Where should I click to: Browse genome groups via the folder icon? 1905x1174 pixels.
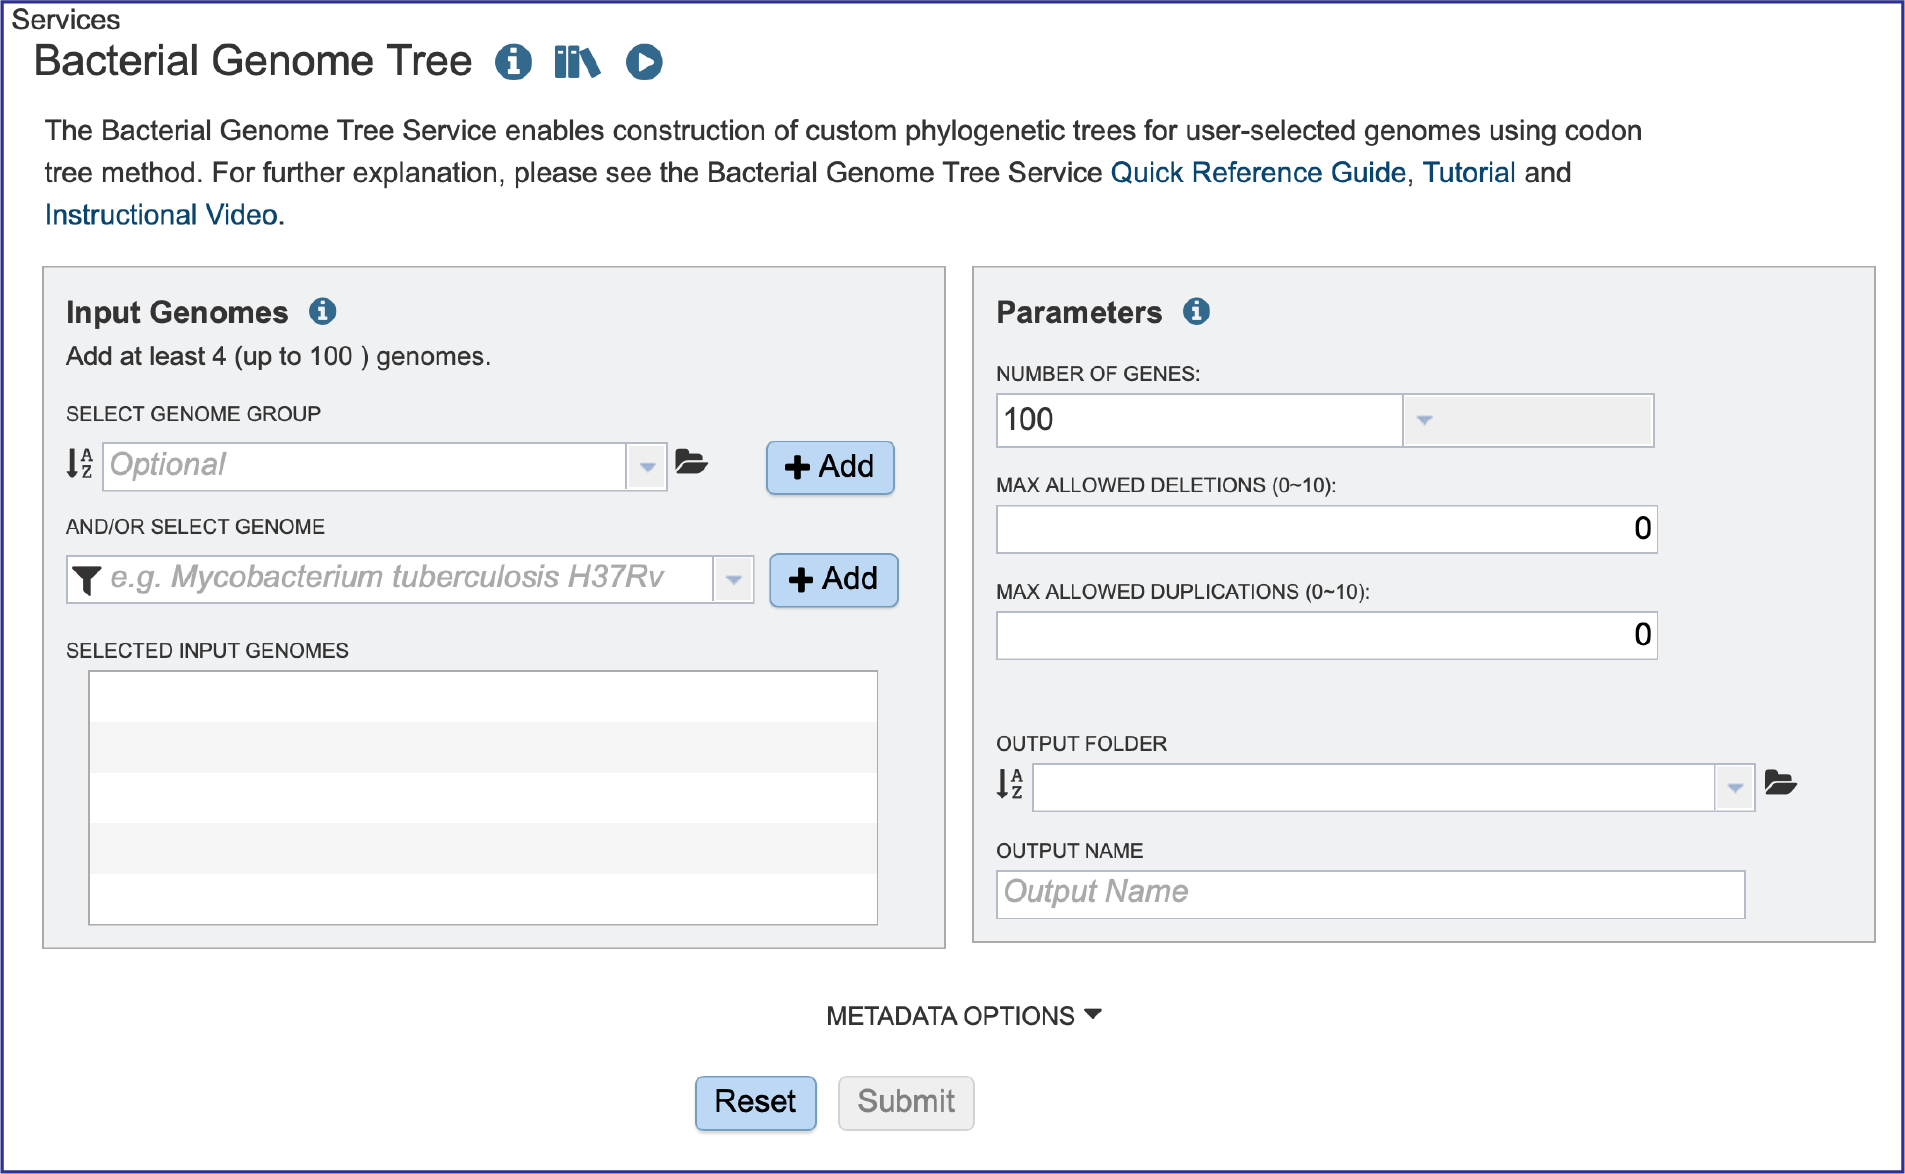(x=694, y=464)
